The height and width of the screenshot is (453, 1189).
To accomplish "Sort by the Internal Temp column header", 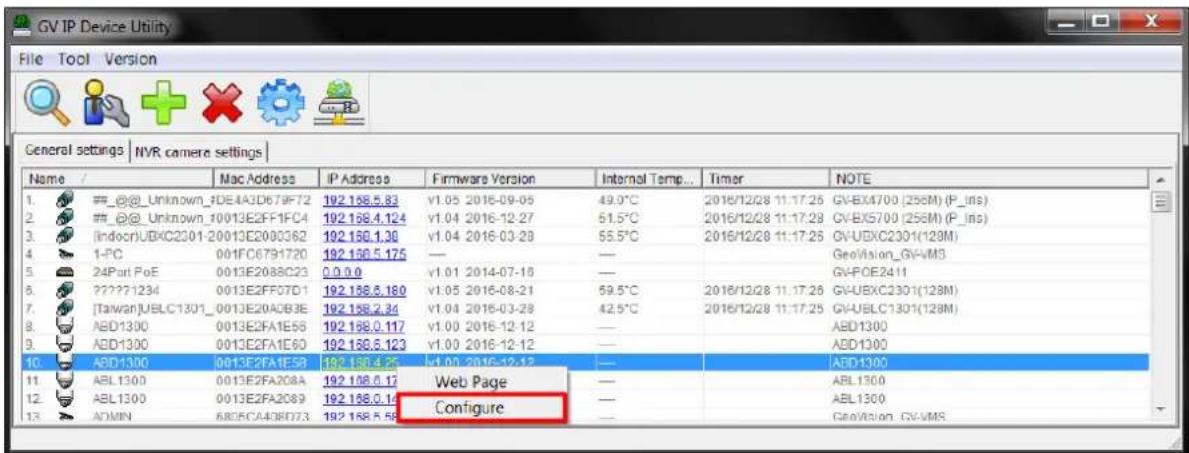I will 649,179.
